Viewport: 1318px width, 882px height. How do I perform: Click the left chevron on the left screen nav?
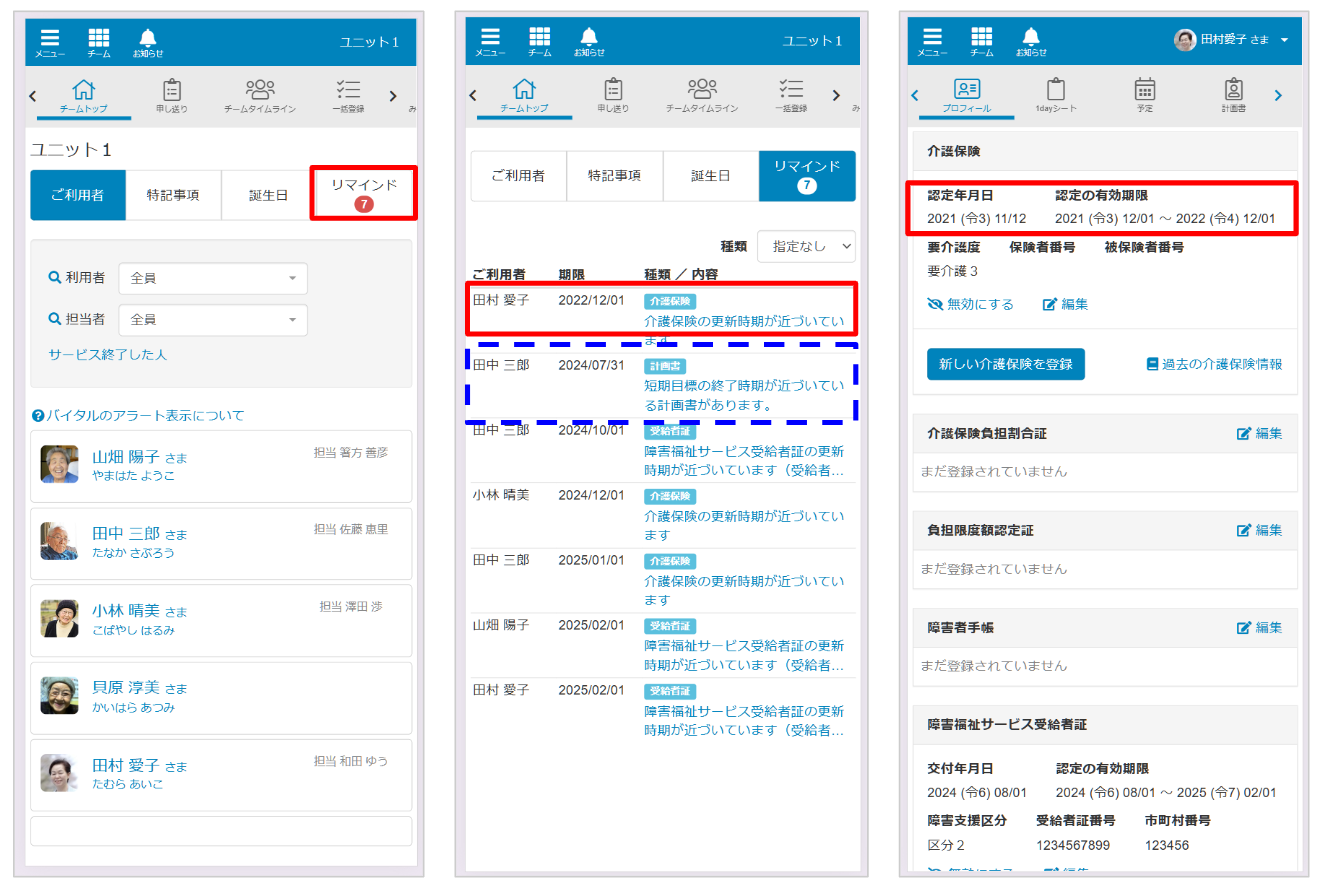tap(33, 96)
